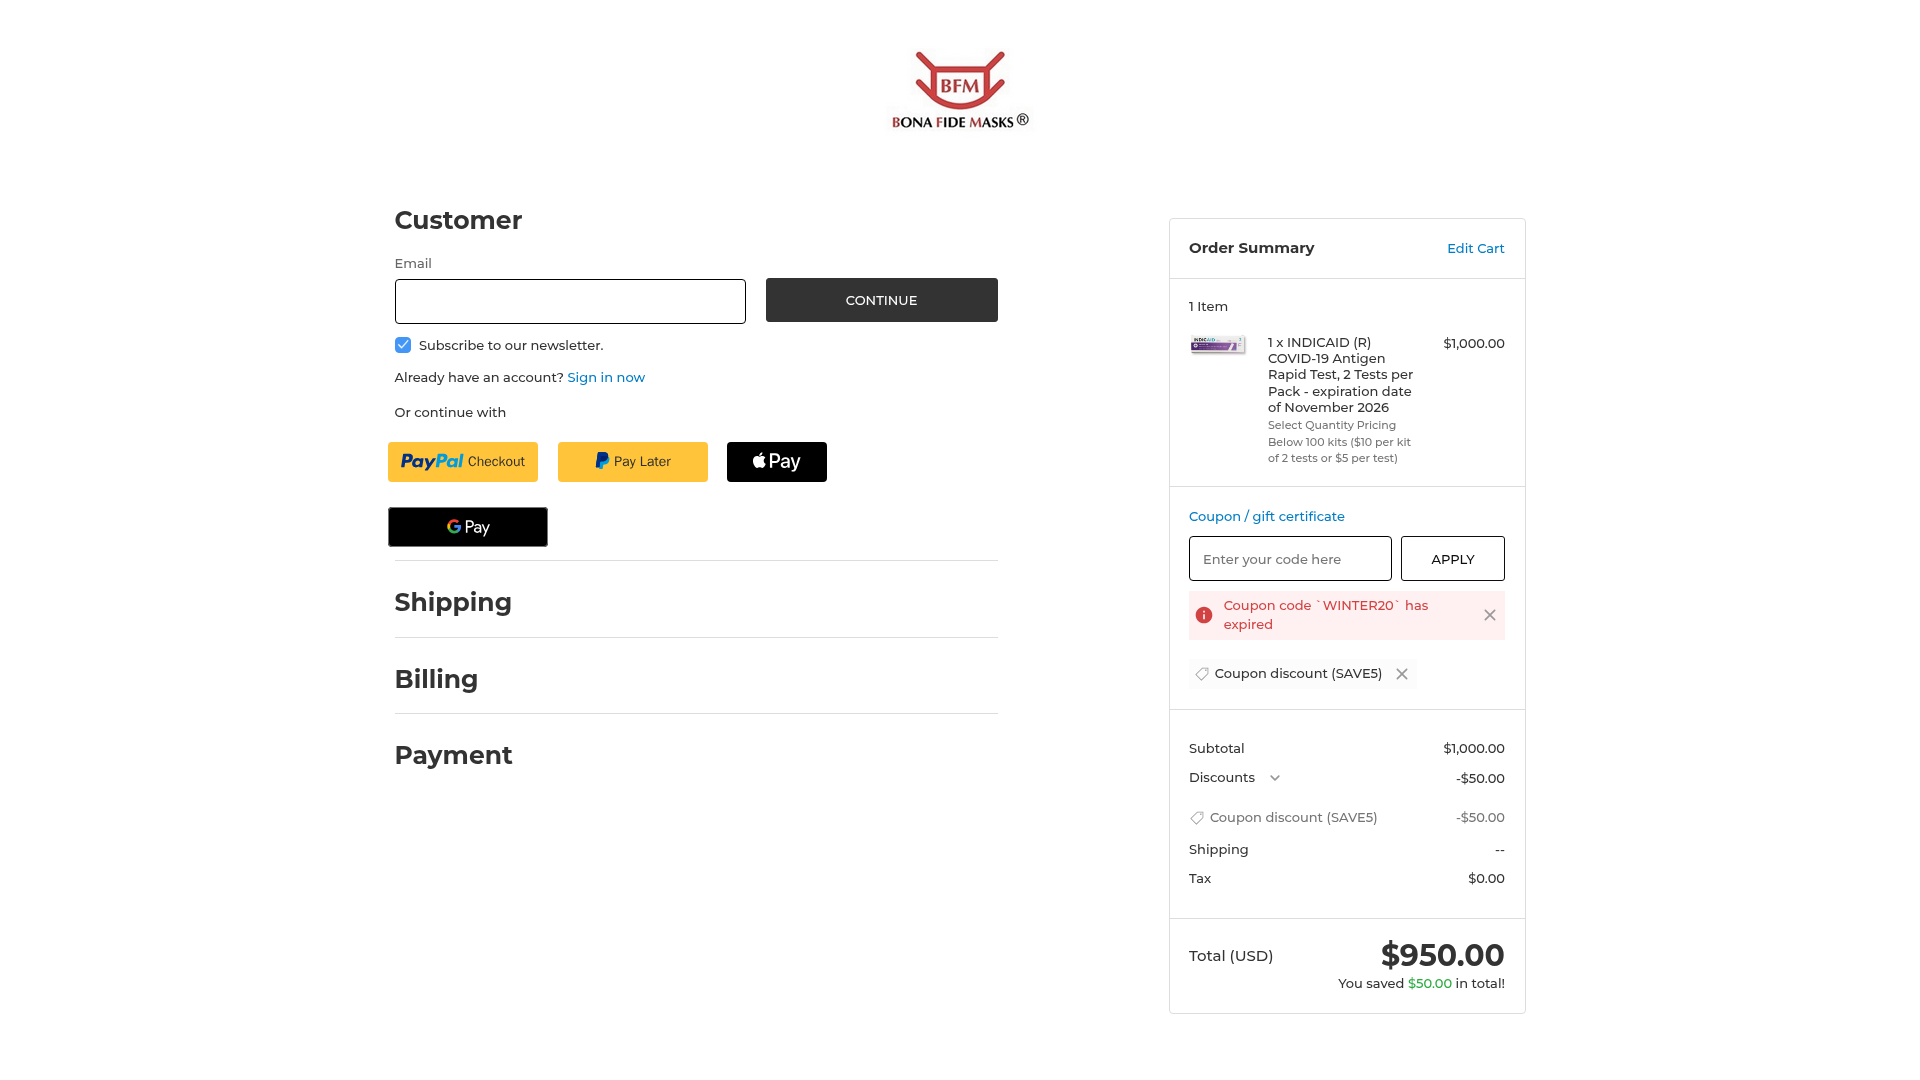Click the Sign in now link

(606, 377)
